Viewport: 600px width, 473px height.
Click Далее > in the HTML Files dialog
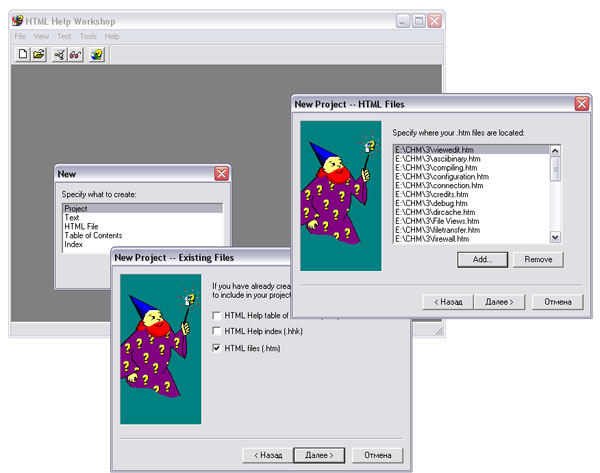point(499,302)
